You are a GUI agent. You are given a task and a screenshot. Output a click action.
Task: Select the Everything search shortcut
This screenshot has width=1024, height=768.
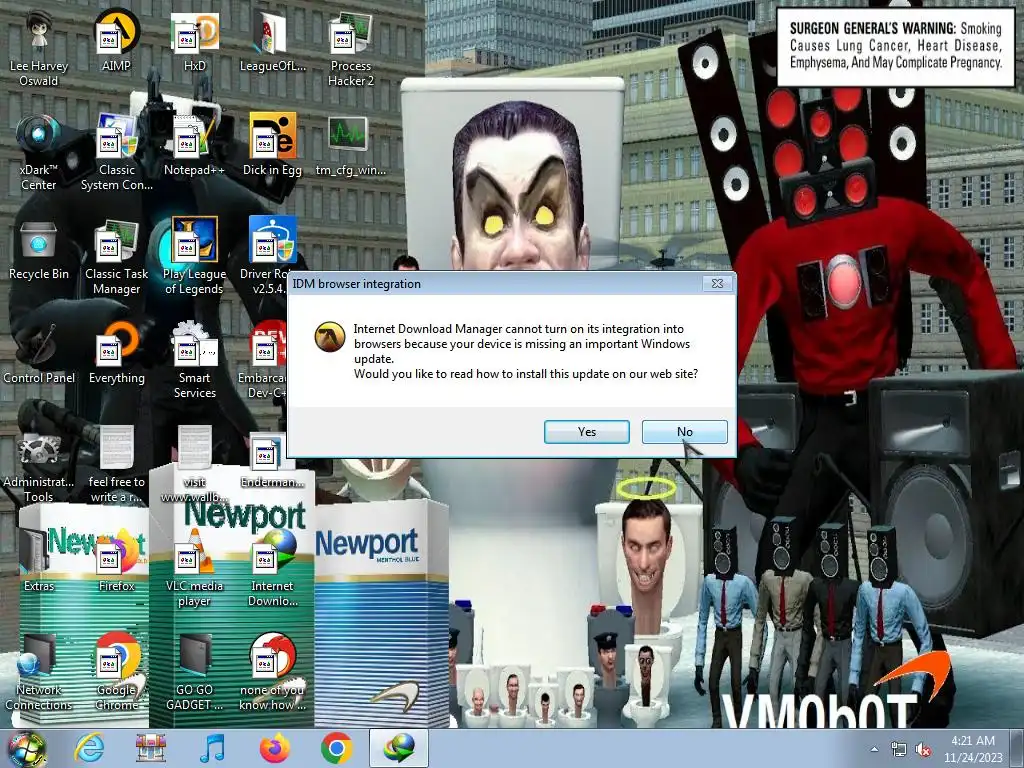tap(116, 353)
